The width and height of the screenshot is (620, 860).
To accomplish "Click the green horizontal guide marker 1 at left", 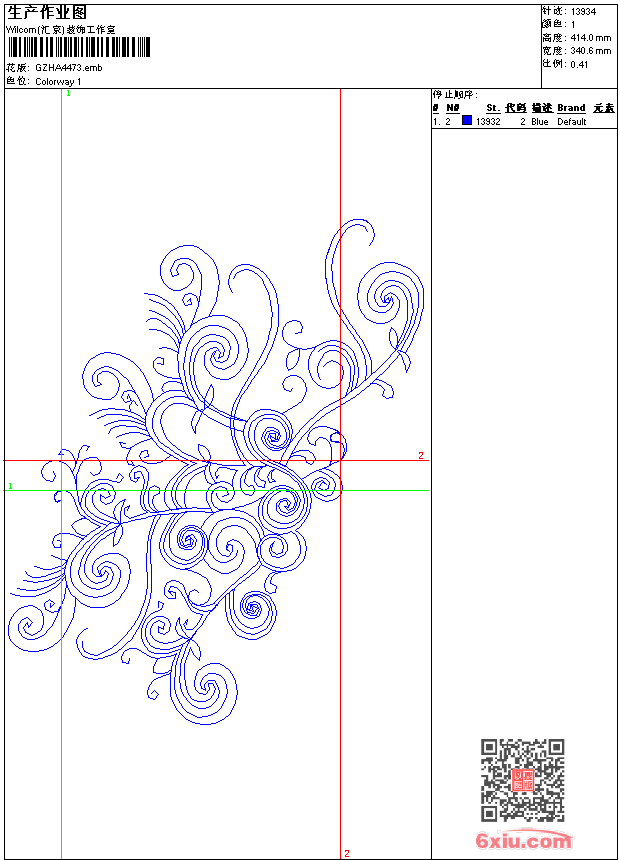I will point(10,486).
